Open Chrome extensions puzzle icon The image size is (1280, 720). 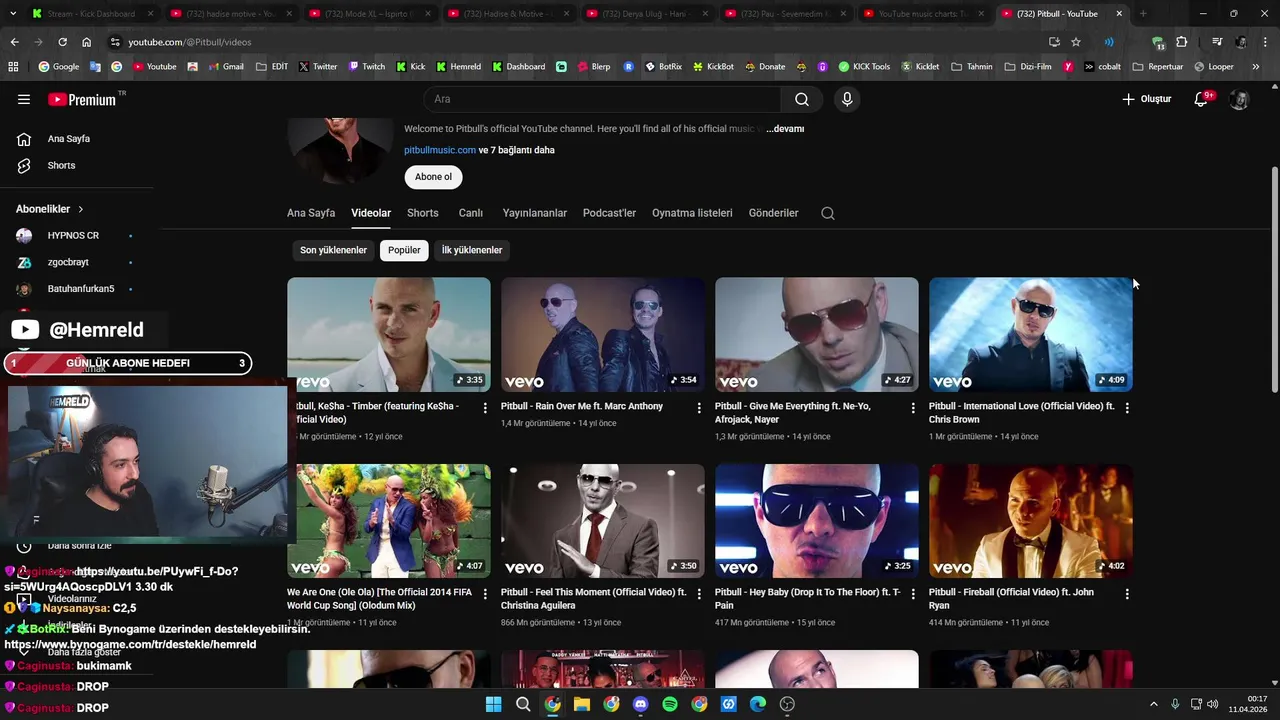[1181, 42]
